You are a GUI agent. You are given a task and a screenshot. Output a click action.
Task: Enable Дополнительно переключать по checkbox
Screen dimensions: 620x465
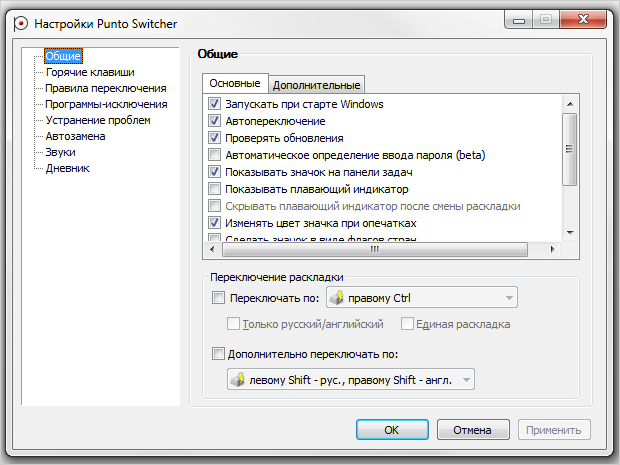pos(218,353)
